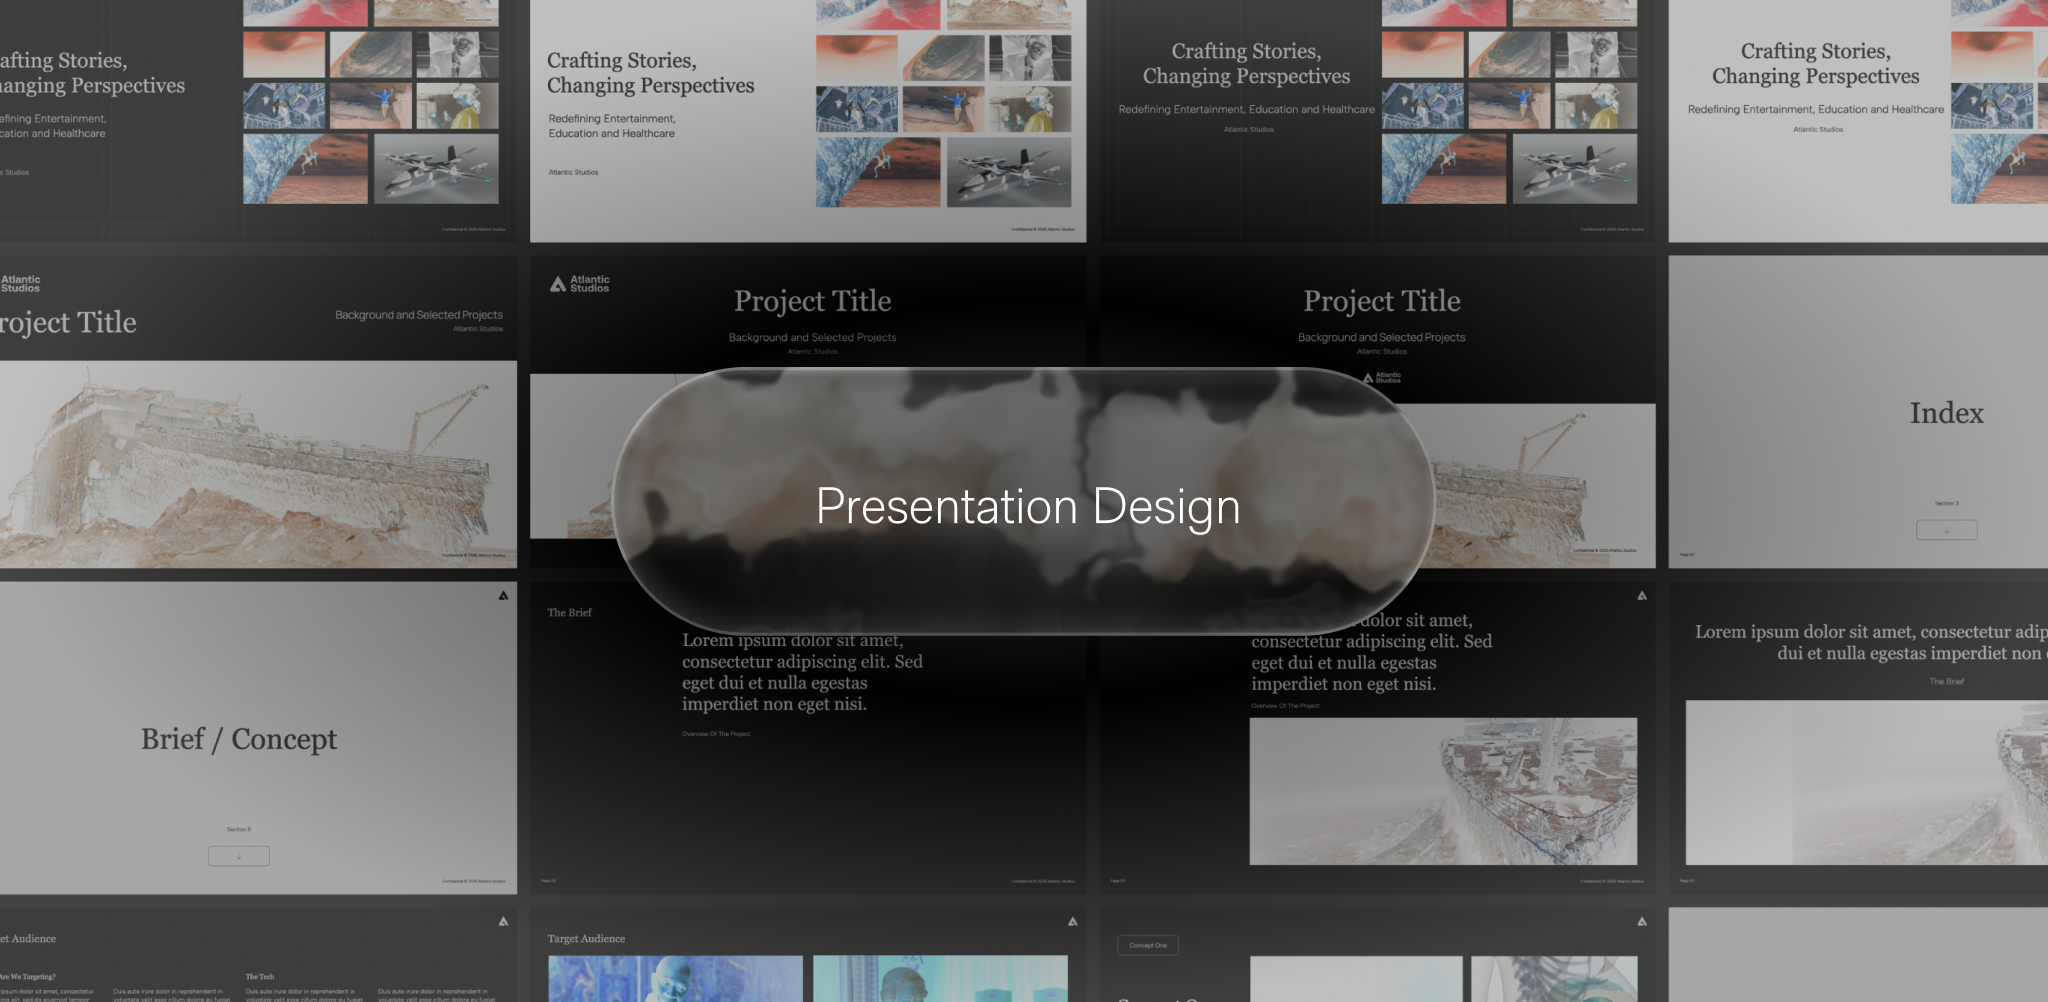This screenshot has height=1002, width=2048.
Task: Select the Concept One tag
Action: (1148, 945)
